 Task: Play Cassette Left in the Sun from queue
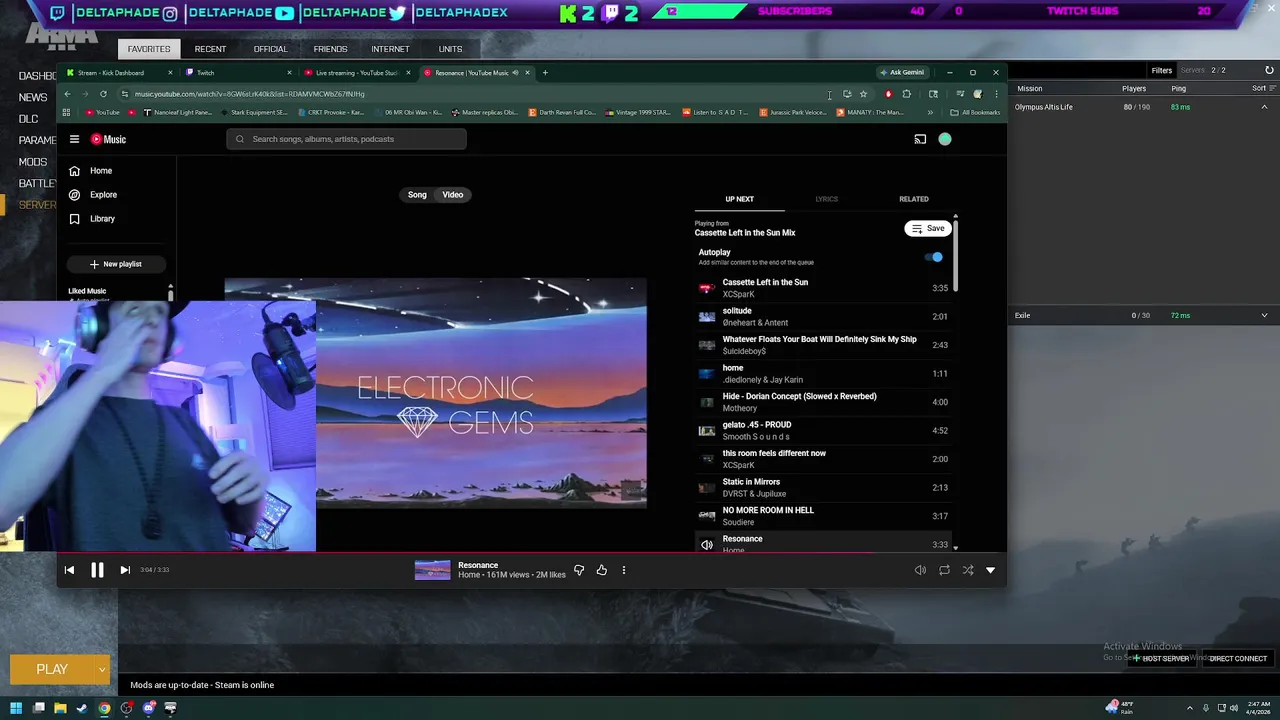pos(823,288)
